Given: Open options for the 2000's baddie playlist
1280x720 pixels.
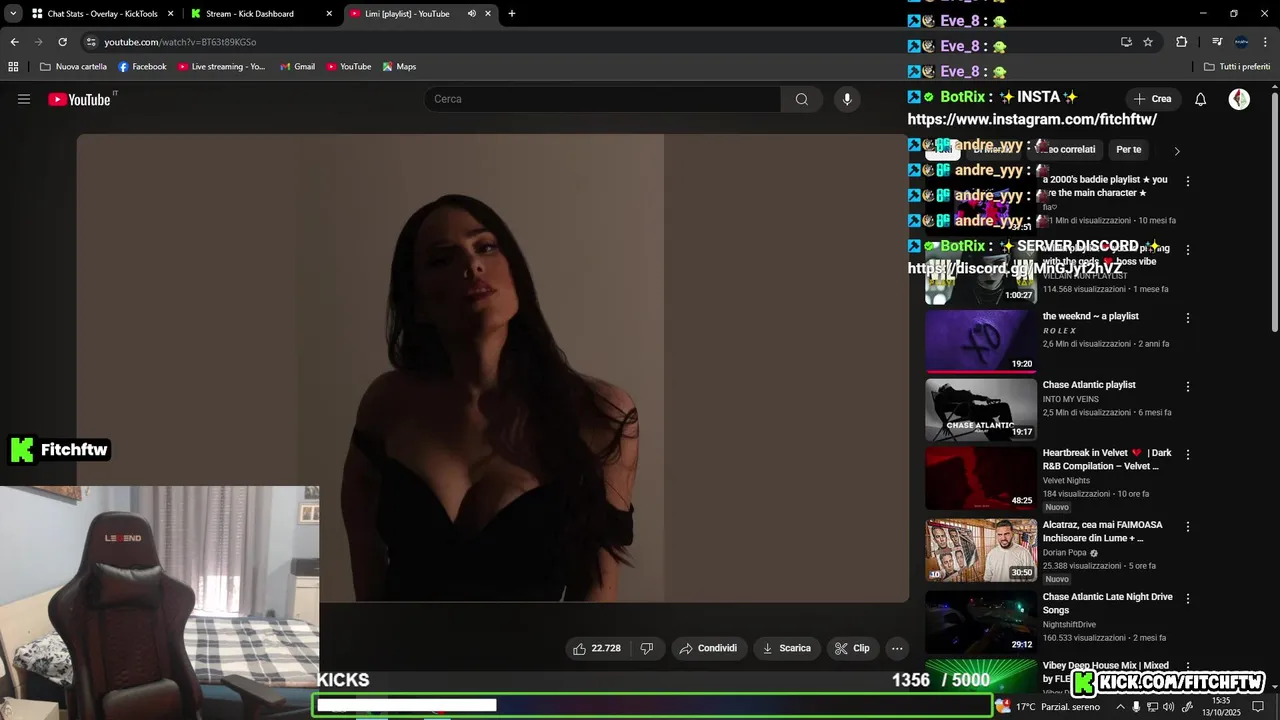Looking at the screenshot, I should [x=1188, y=182].
